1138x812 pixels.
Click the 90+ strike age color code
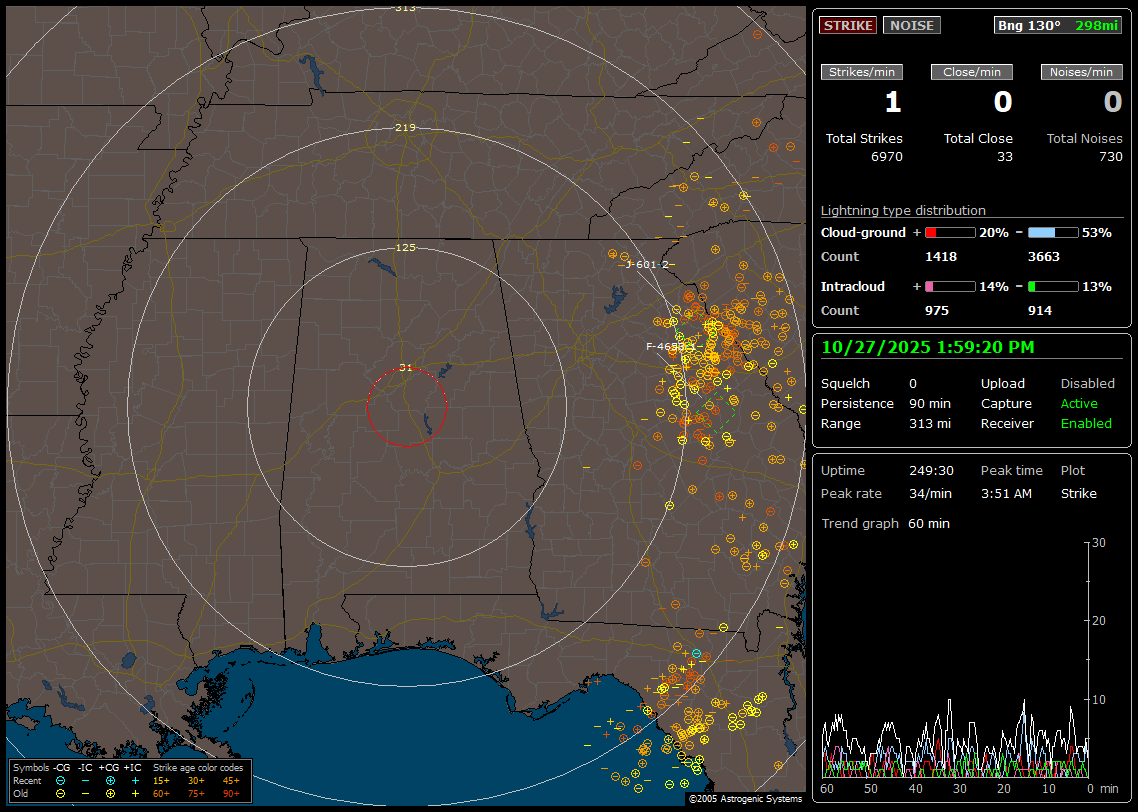[x=231, y=793]
